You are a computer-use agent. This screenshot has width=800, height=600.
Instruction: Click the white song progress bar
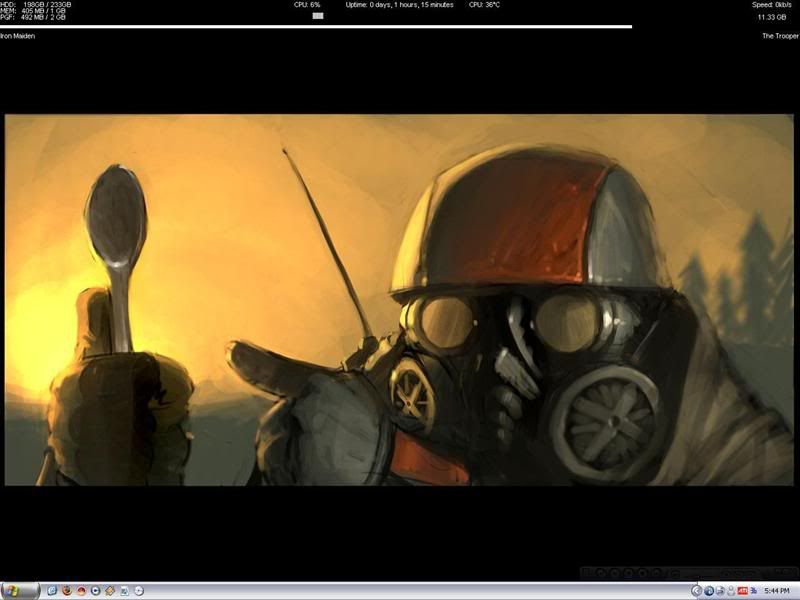tap(316, 26)
